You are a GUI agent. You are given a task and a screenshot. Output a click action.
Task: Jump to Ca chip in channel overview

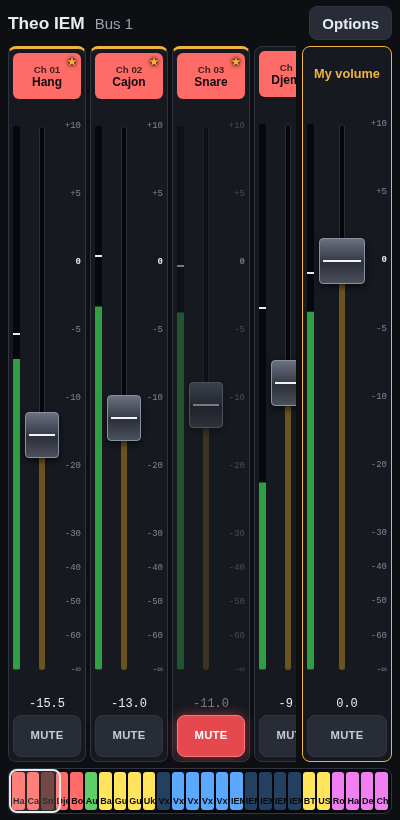(33, 791)
